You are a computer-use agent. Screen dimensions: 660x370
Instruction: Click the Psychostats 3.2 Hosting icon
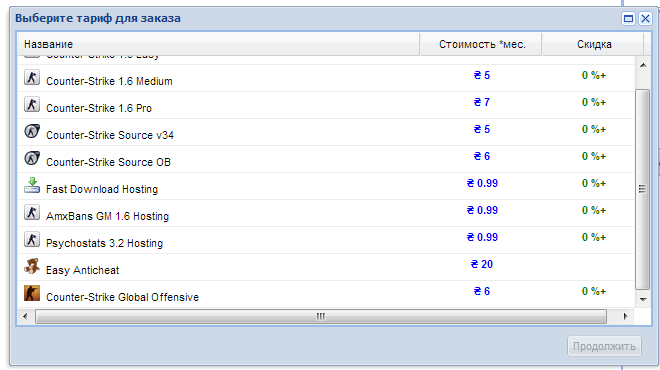pos(32,239)
